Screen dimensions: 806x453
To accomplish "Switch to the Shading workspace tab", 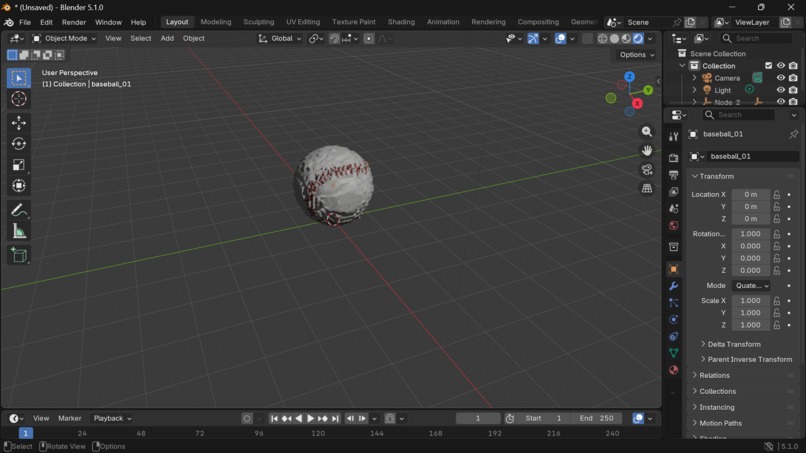I will (401, 22).
